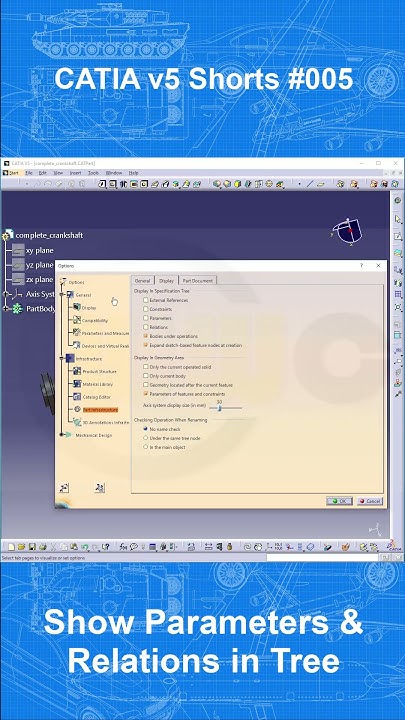Select the xy plane in specification tree
The image size is (405, 720).
[39, 250]
